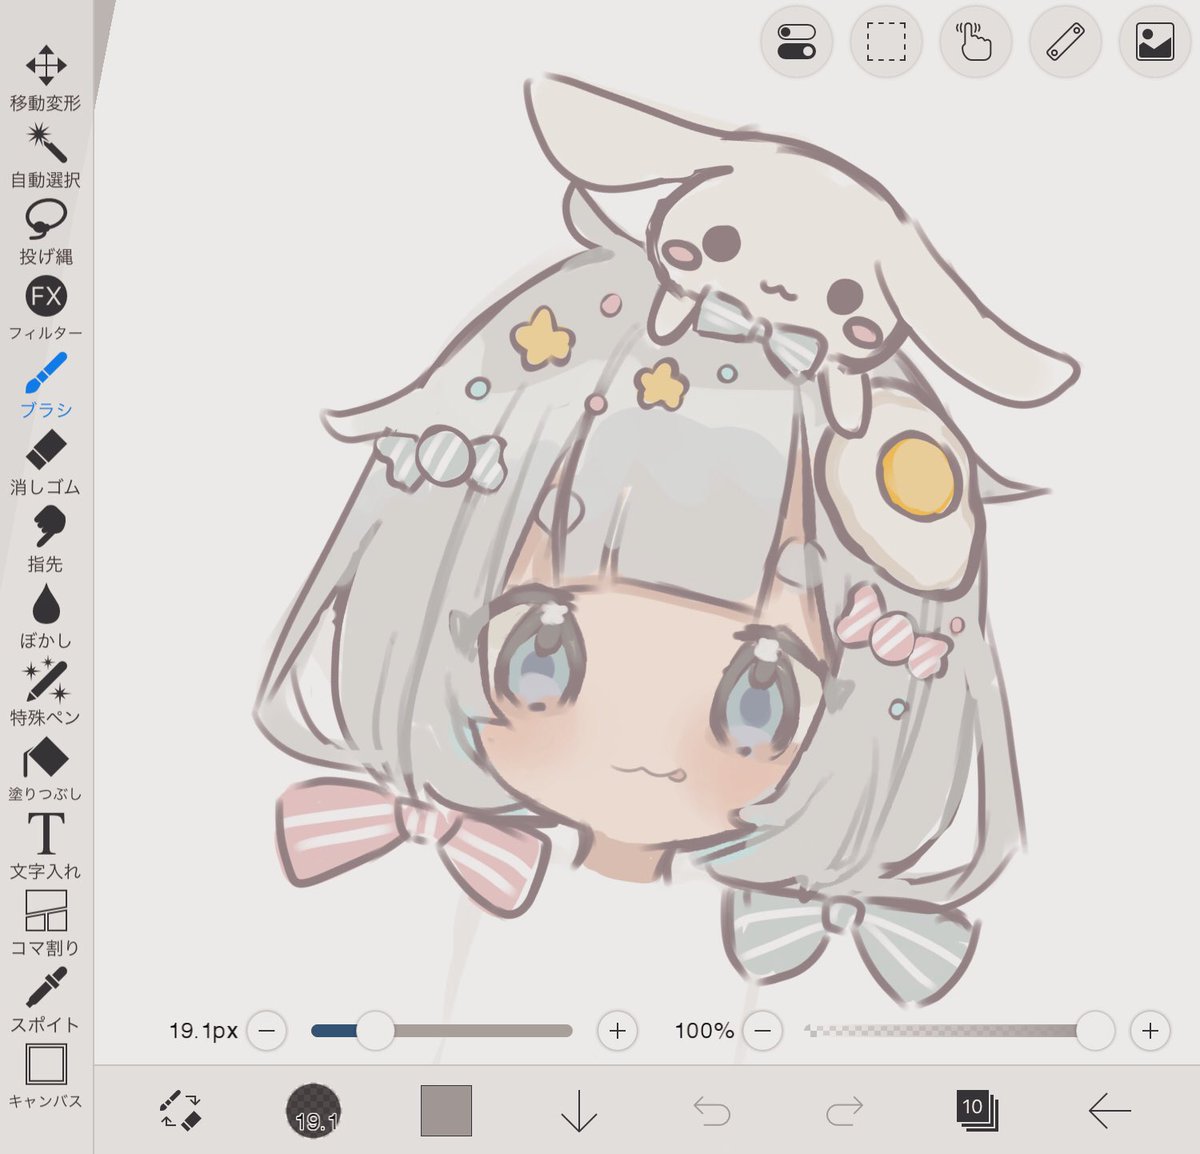This screenshot has height=1154, width=1200.
Task: Open the Canvas (キャンバス) tool
Action: [46, 1076]
